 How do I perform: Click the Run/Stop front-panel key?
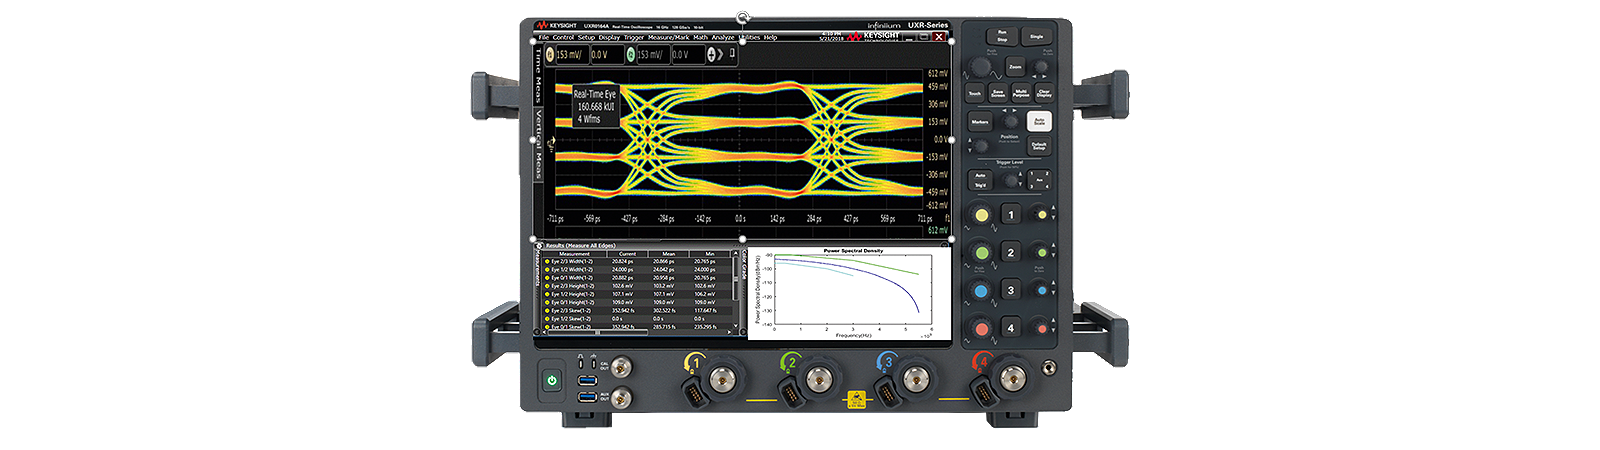[x=1001, y=36]
